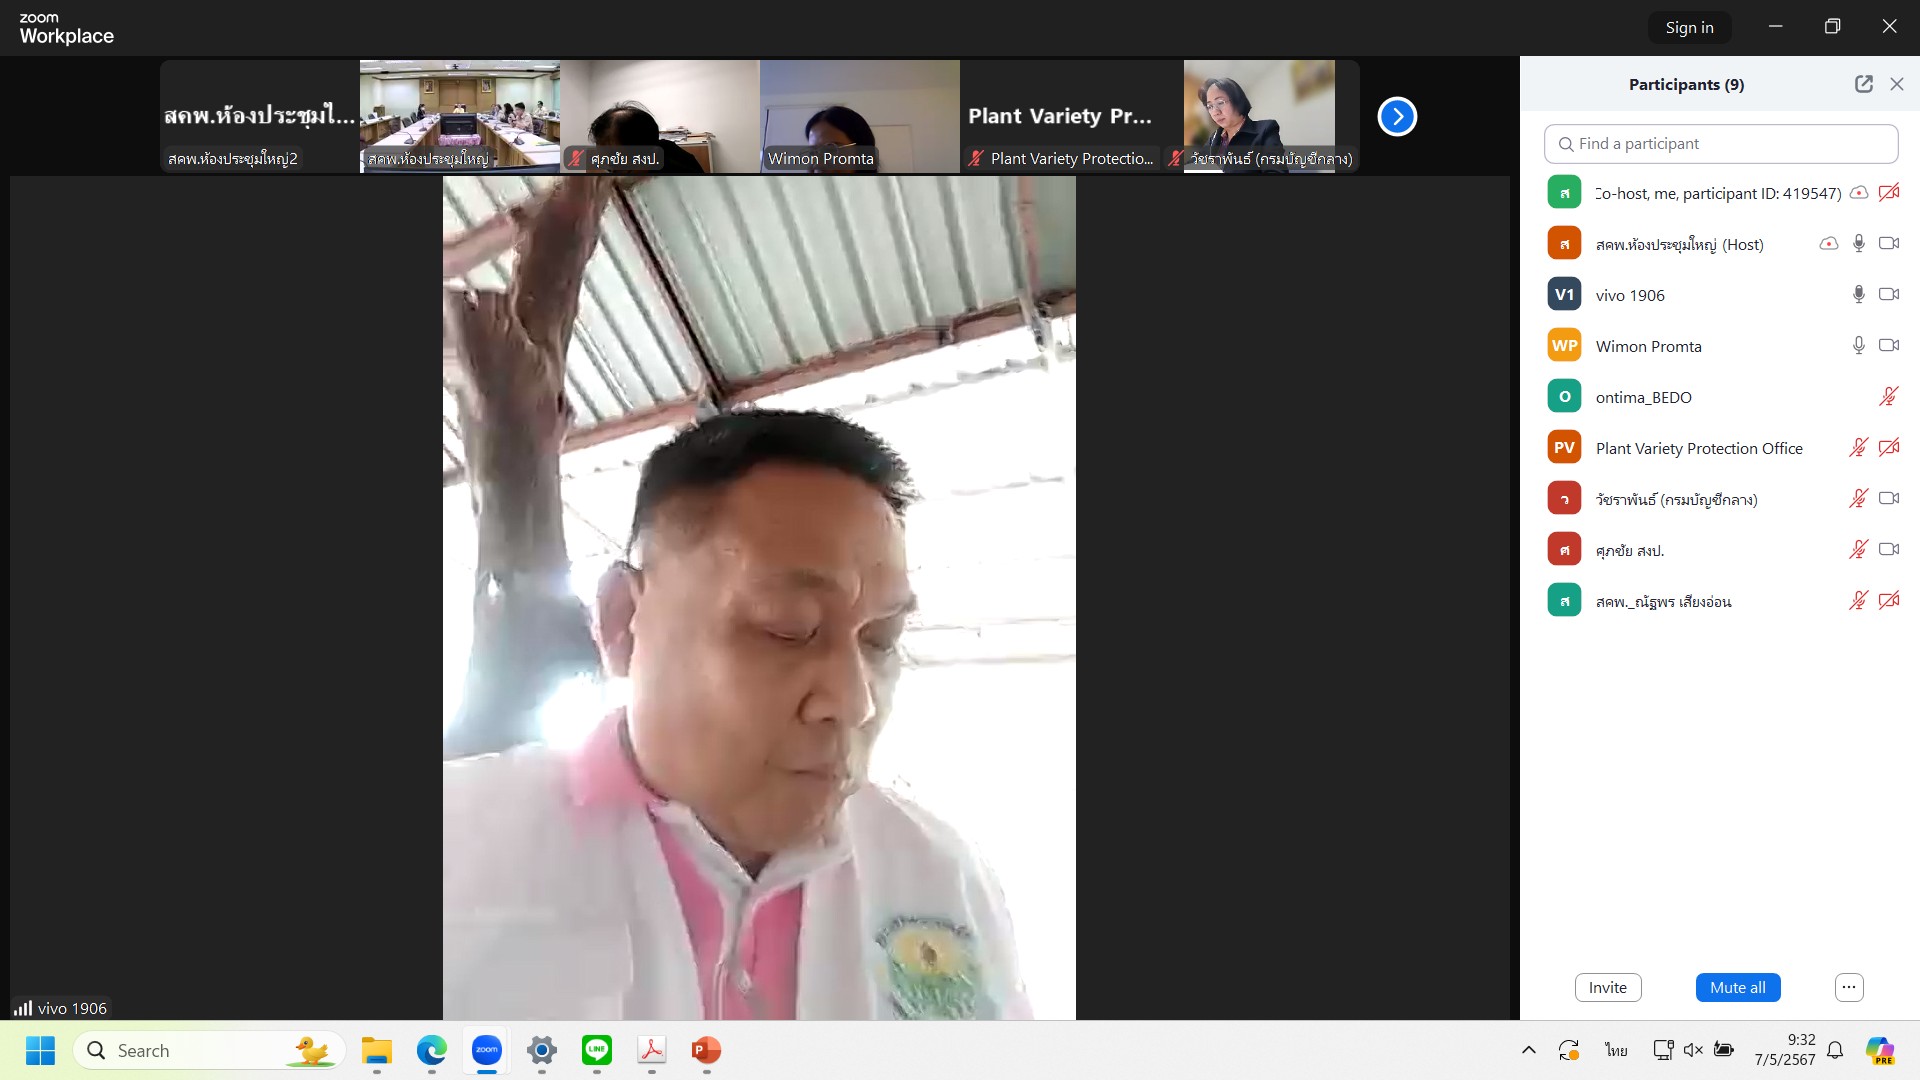Click the Sign in button

(1689, 28)
